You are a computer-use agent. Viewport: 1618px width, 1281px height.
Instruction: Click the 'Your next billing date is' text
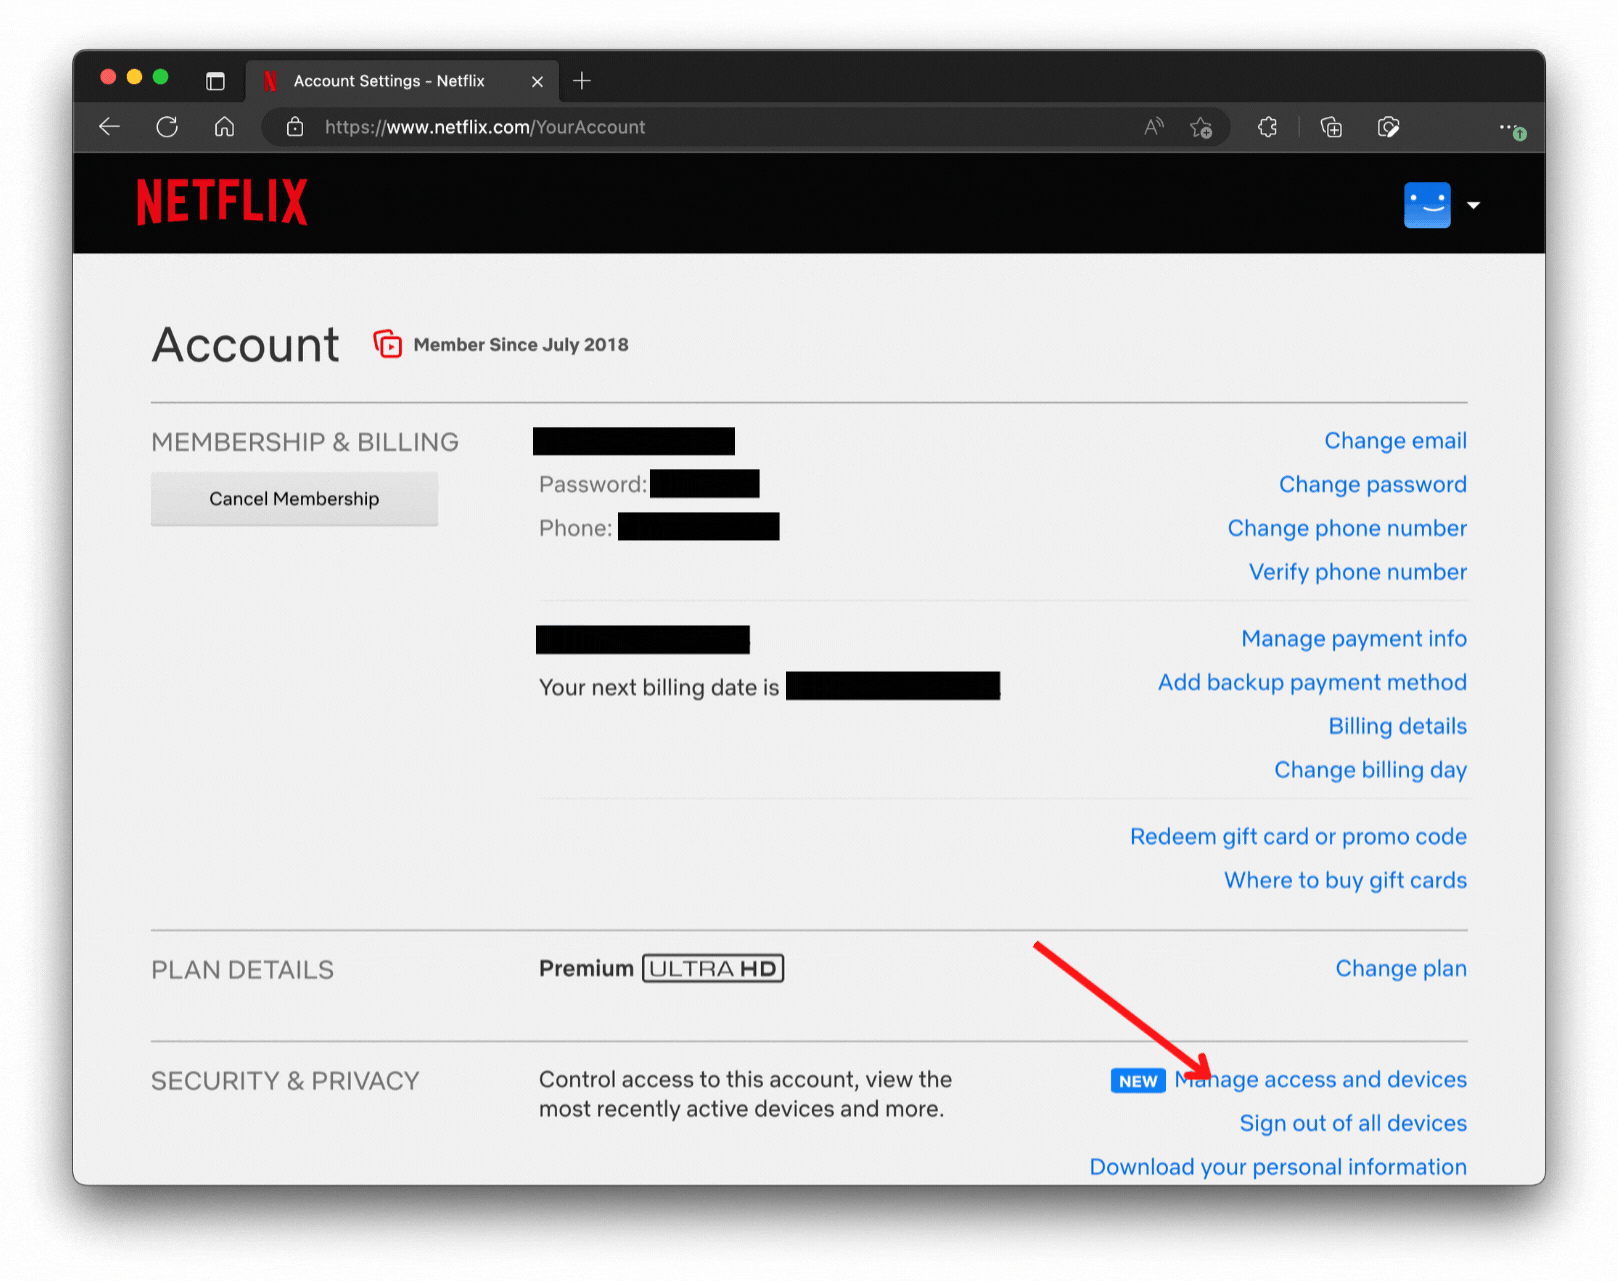(659, 688)
